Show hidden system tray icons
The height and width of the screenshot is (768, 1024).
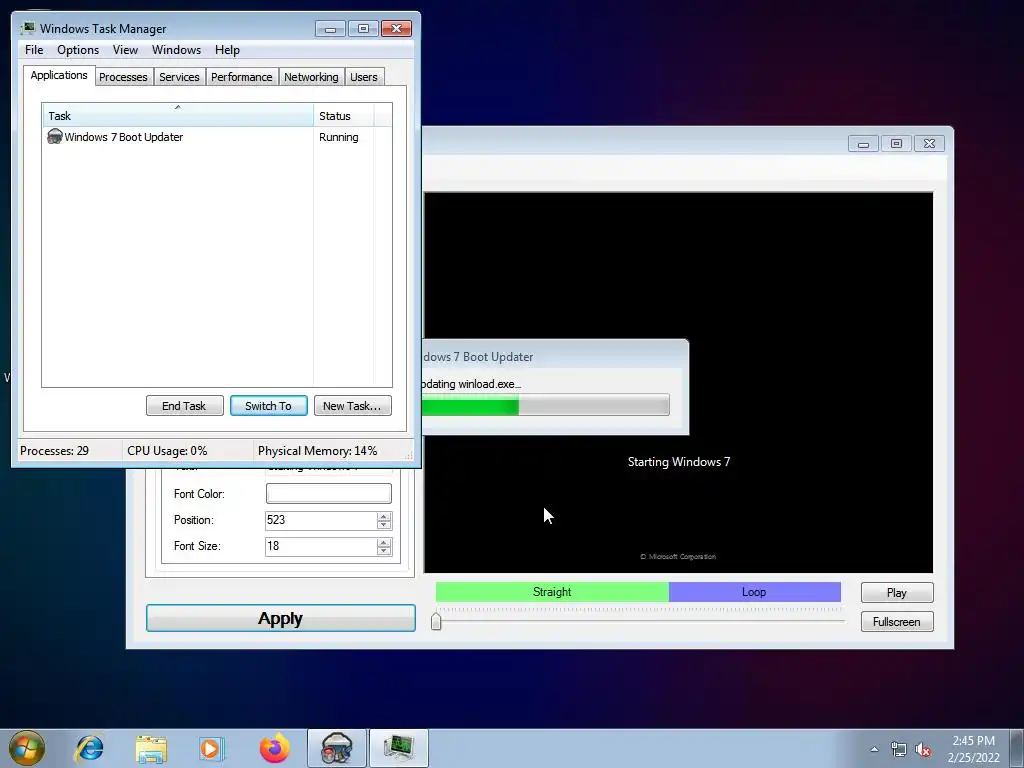[x=874, y=749]
